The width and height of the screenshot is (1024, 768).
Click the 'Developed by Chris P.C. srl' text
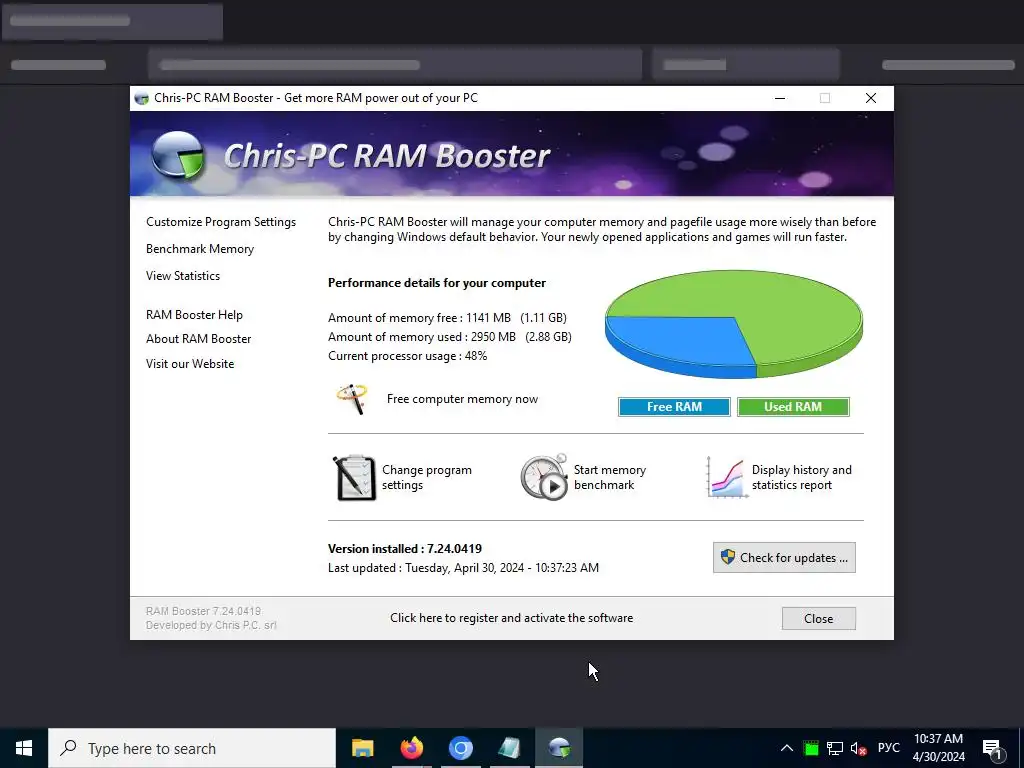(211, 625)
